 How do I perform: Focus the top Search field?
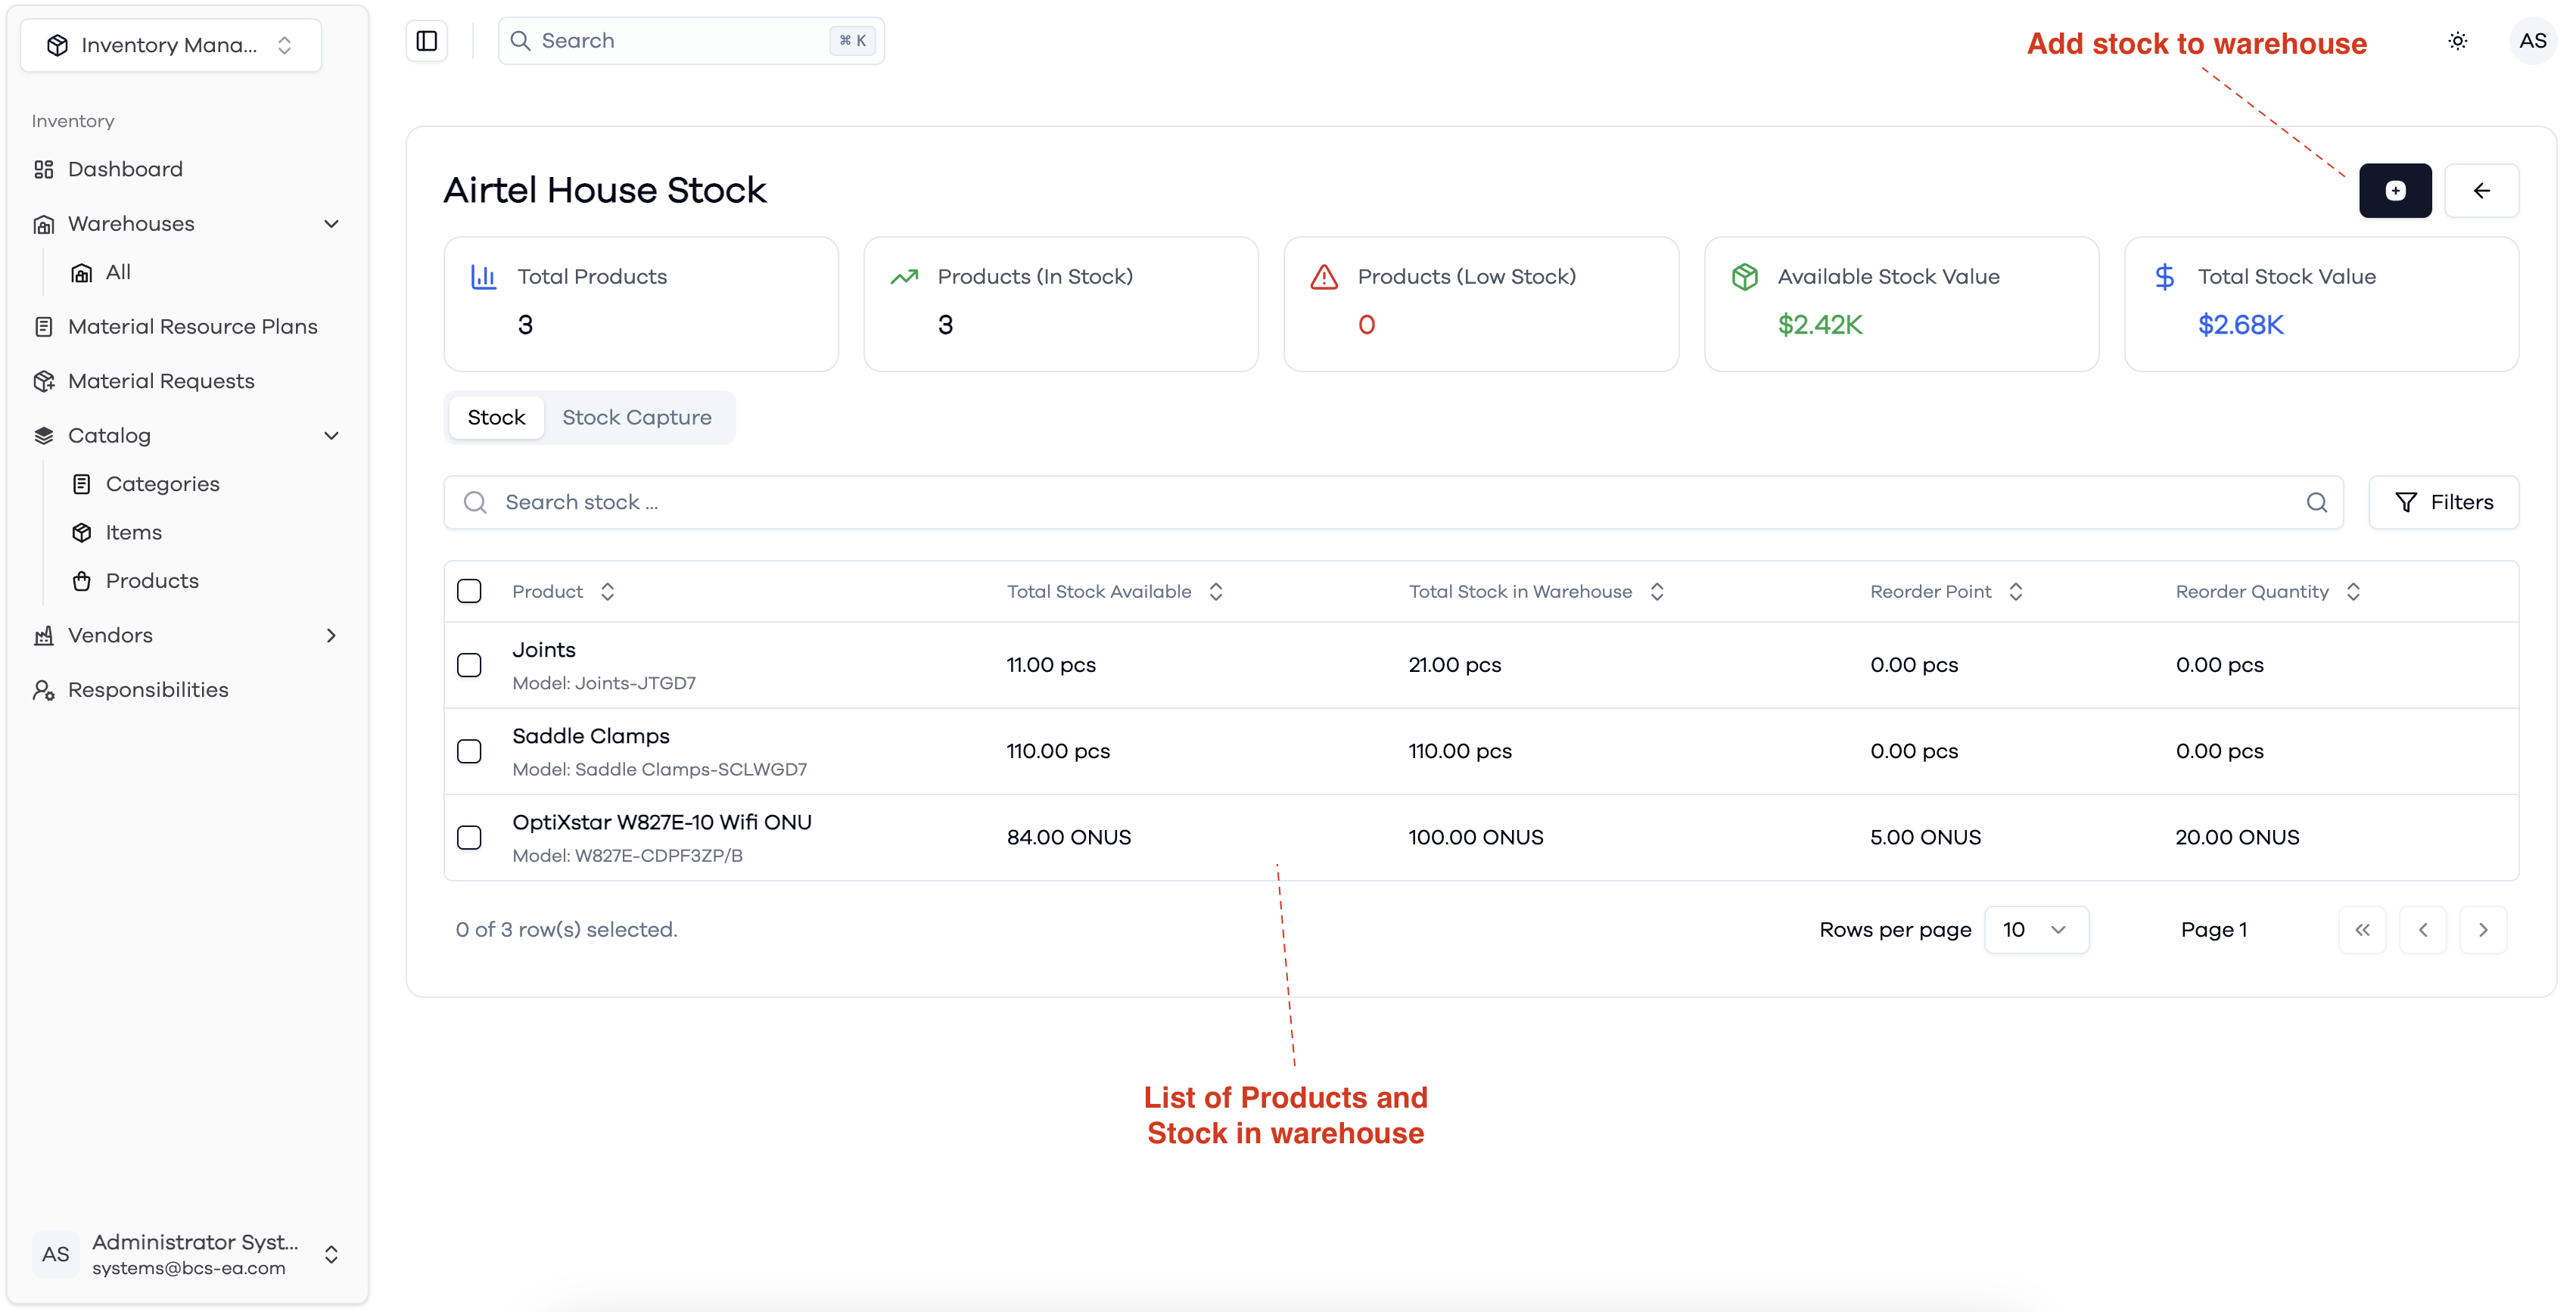click(691, 41)
